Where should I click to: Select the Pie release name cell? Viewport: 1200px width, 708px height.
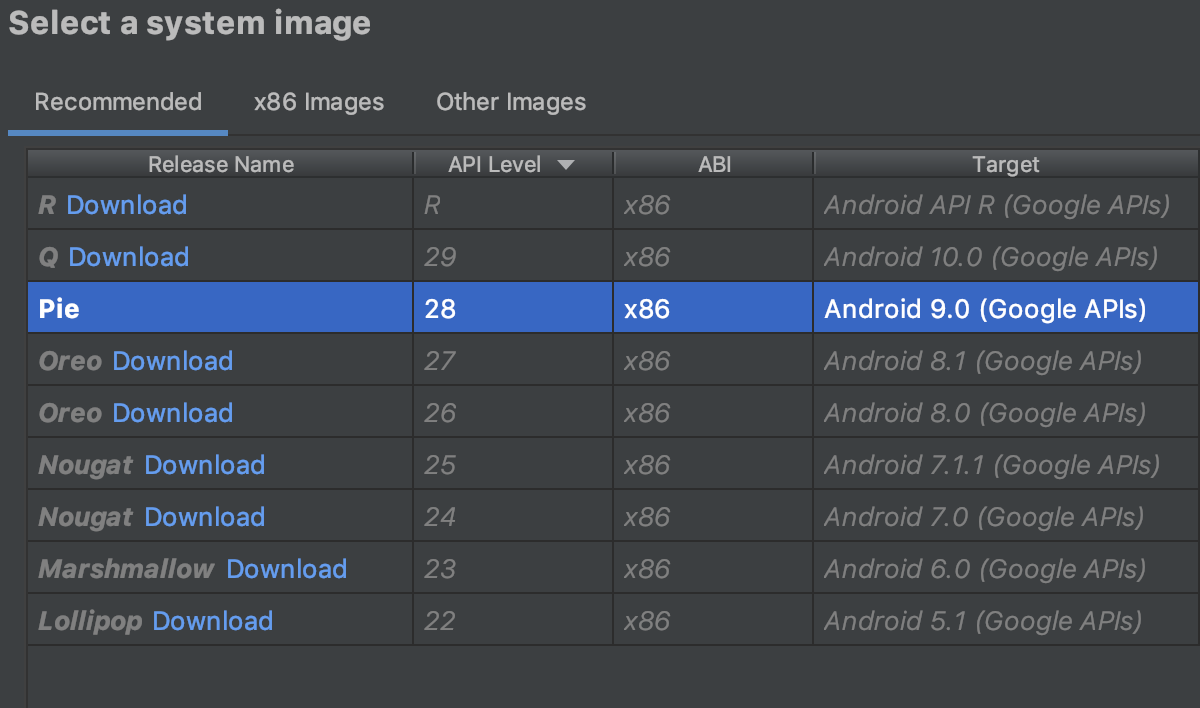point(221,309)
